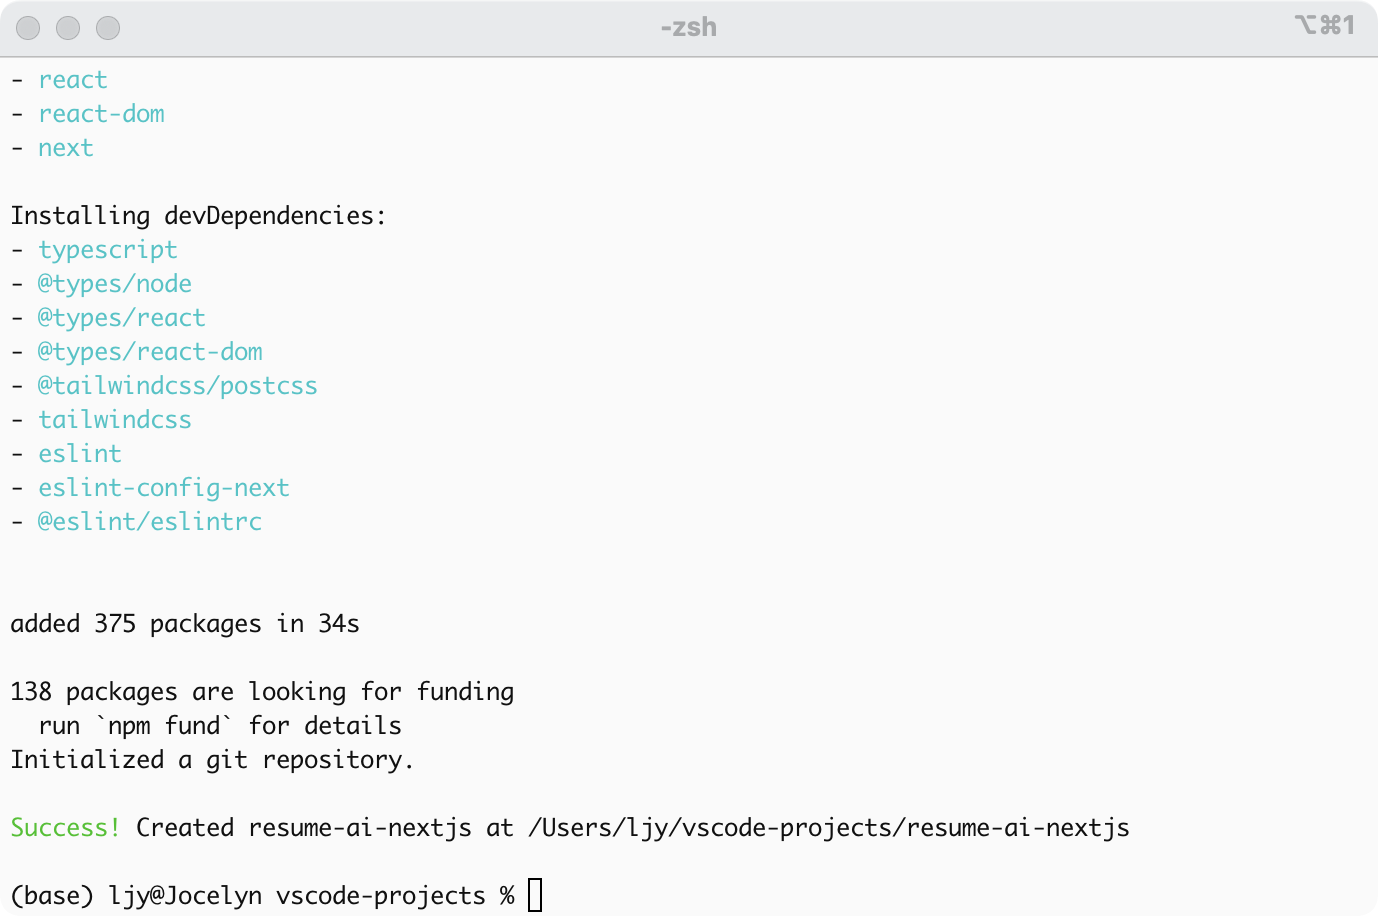Click the cursor block at the prompt
Viewport: 1378px width, 916px height.
(x=535, y=895)
